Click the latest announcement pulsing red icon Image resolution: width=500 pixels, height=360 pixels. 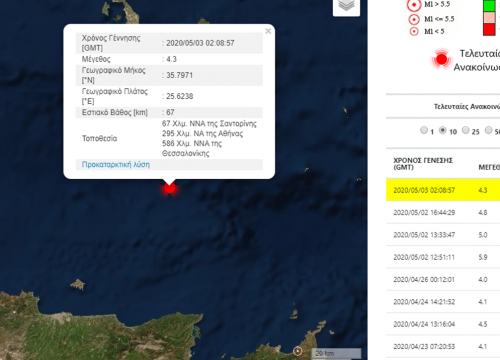[441, 59]
